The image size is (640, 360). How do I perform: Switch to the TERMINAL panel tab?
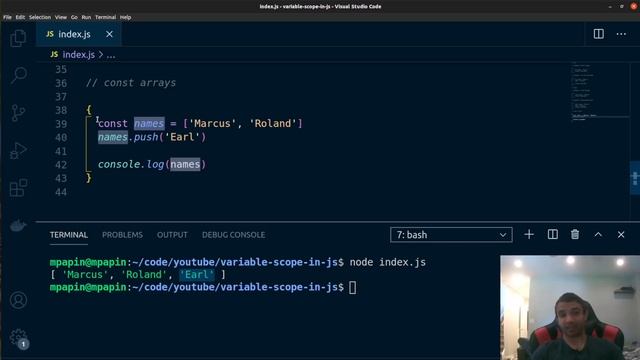click(69, 235)
